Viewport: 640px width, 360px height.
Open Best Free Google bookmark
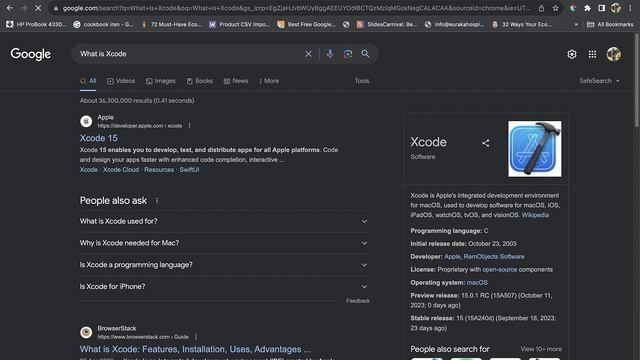(x=307, y=24)
